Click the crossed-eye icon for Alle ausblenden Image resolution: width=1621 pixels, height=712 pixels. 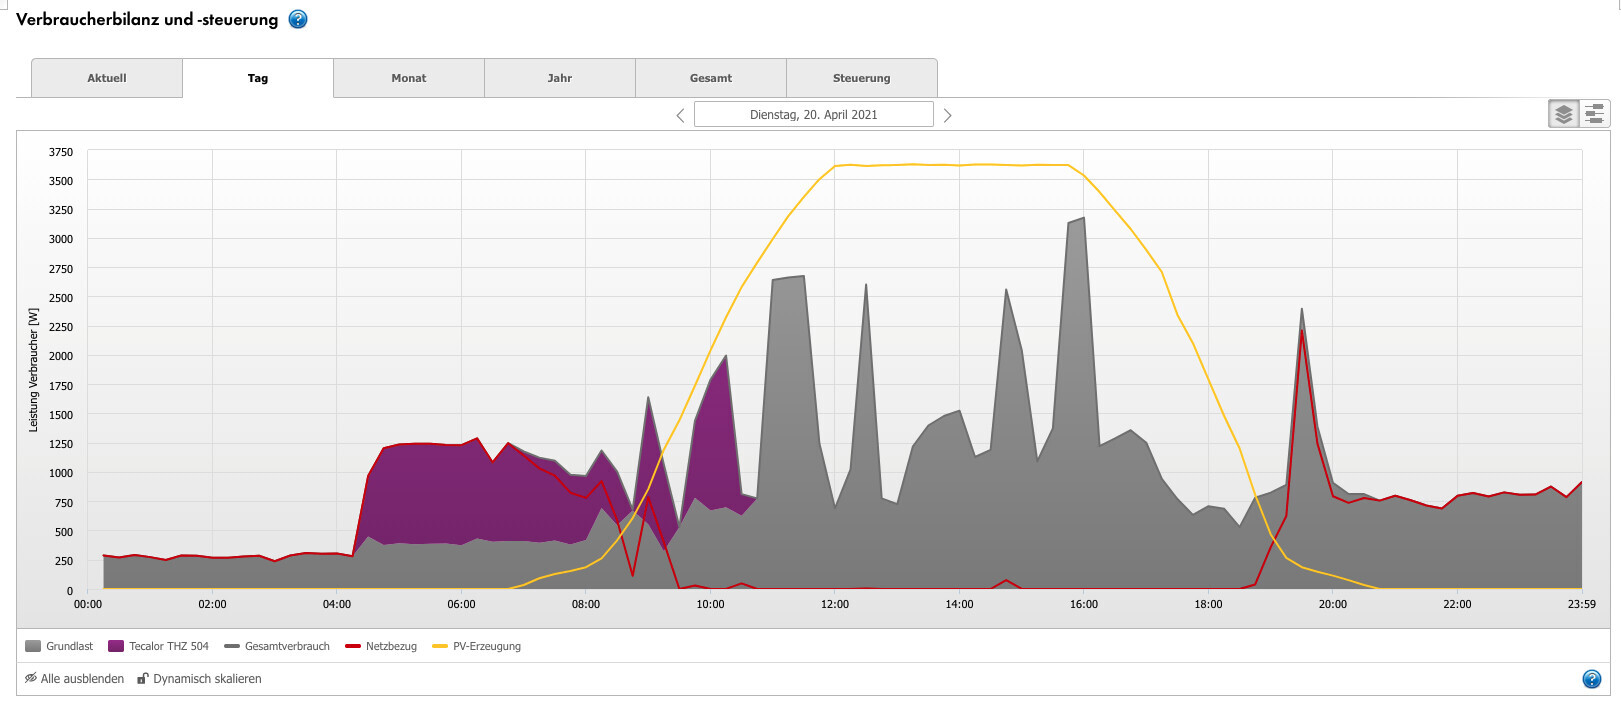(31, 678)
